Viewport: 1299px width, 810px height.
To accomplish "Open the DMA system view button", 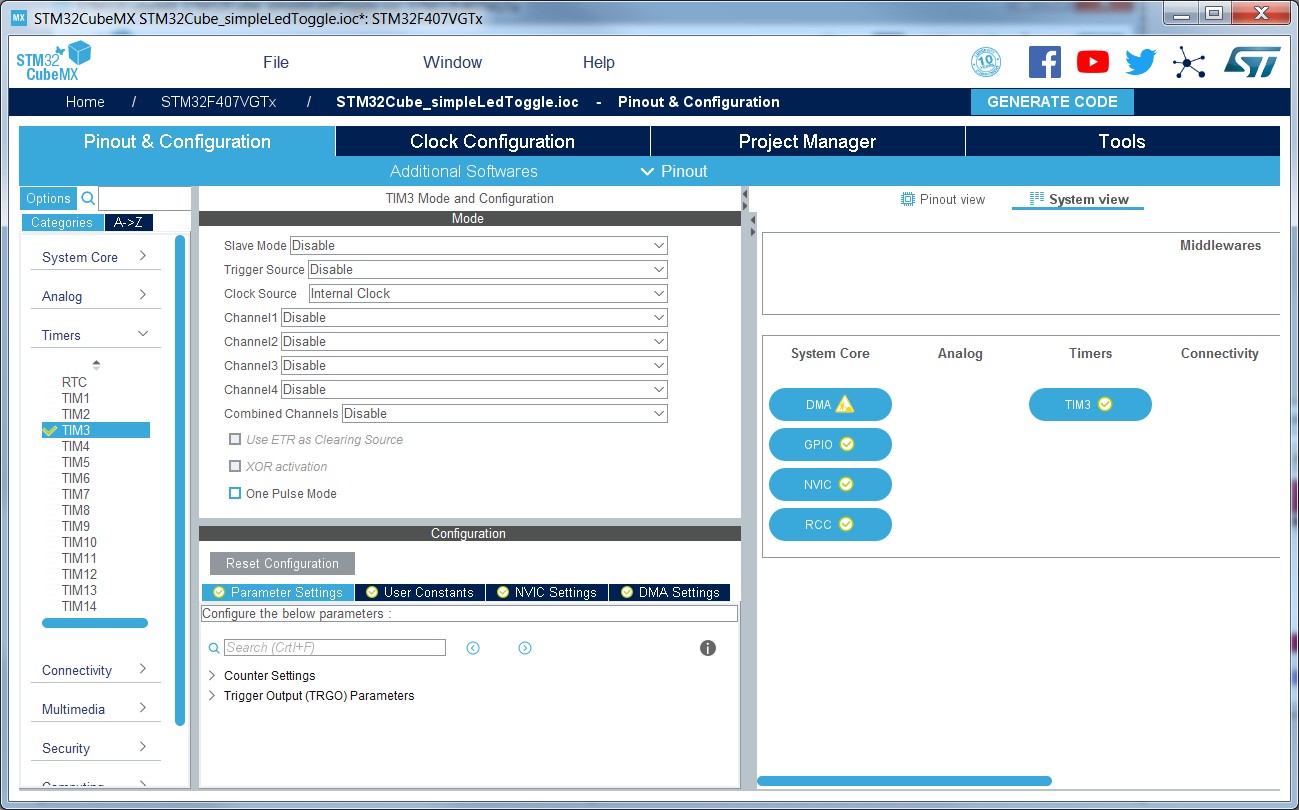I will [x=830, y=405].
